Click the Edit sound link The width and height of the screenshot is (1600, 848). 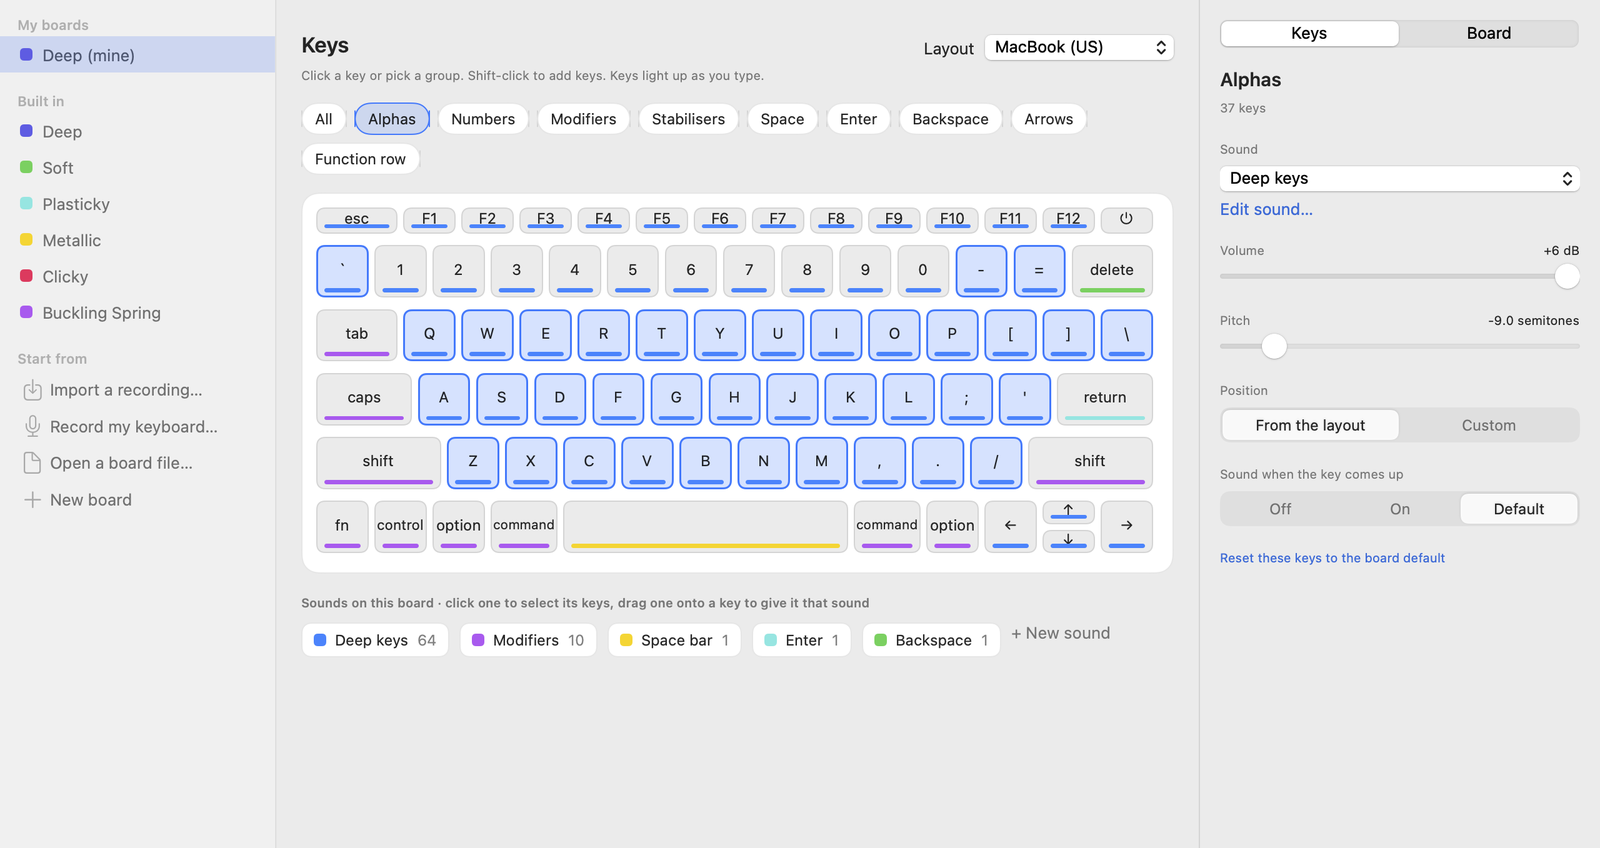click(1266, 209)
